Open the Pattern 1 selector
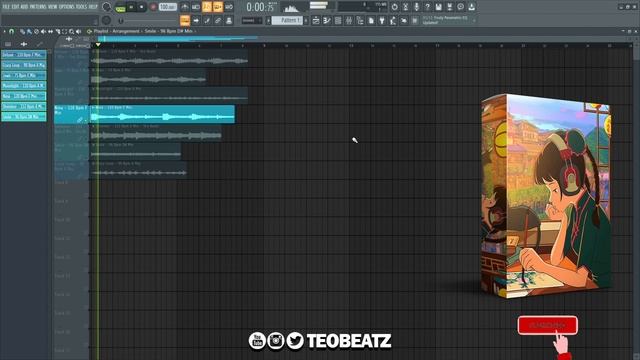Screen dimensions: 640x360 coord(287,20)
